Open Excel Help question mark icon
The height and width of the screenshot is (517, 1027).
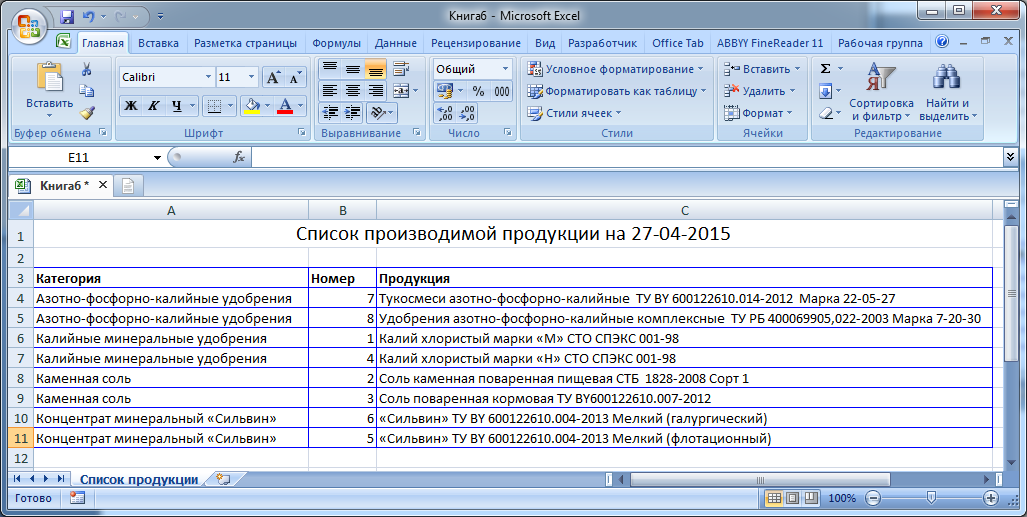[942, 43]
